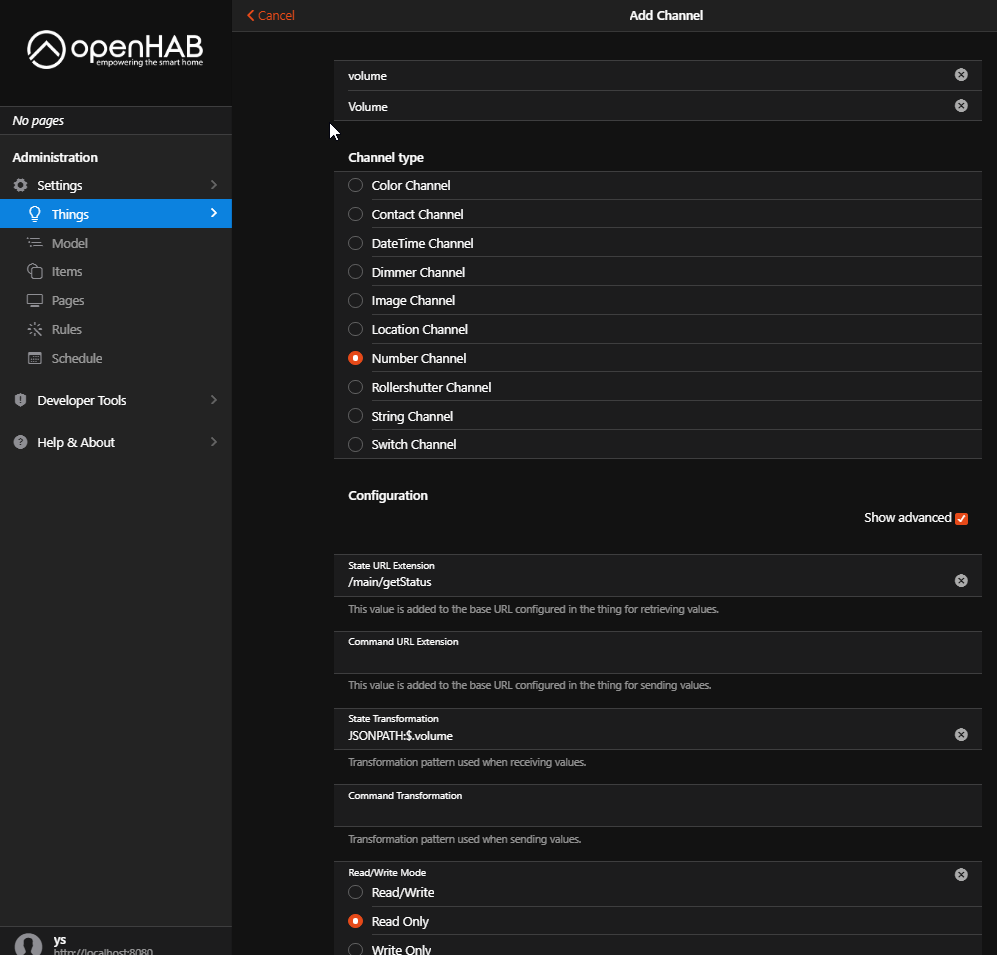This screenshot has width=997, height=955.
Task: Click the Rules sparkle icon
Action: pyautogui.click(x=34, y=329)
